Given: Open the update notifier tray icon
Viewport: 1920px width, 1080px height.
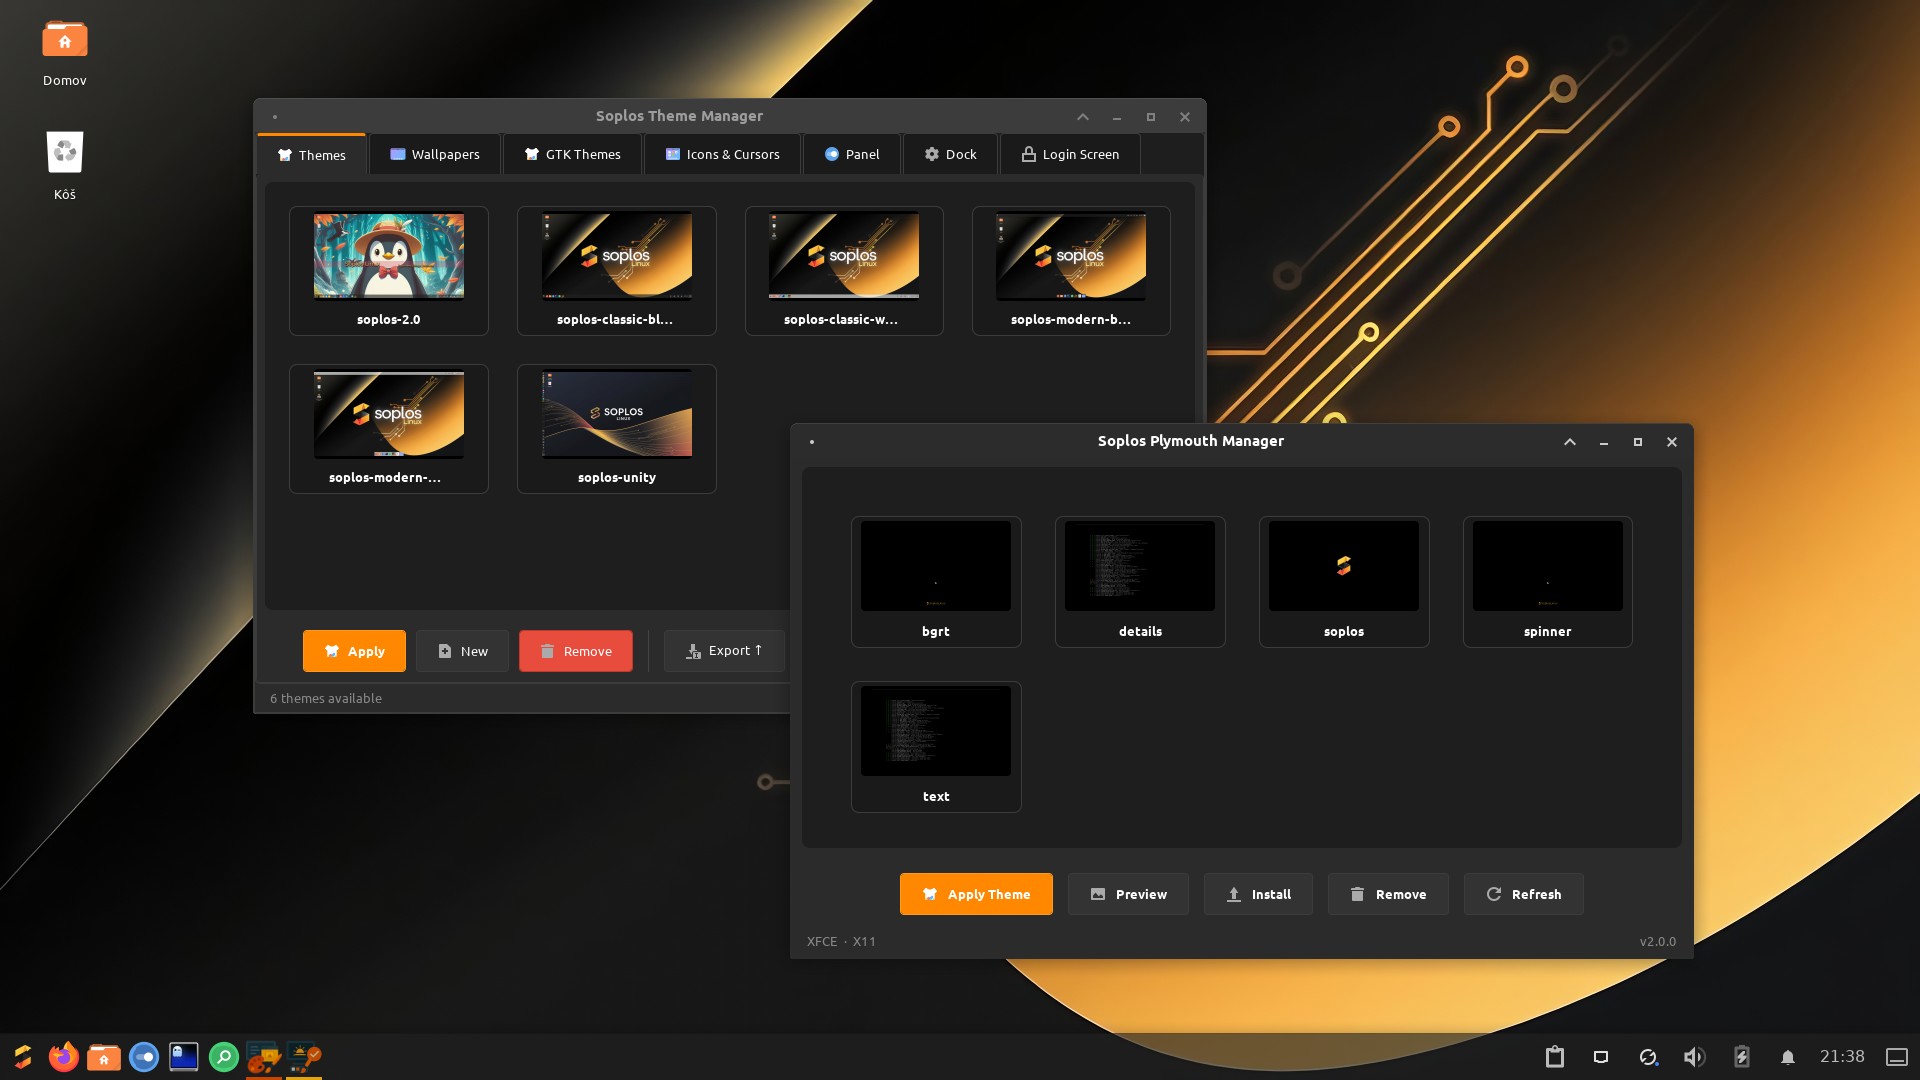Looking at the screenshot, I should pos(1648,1057).
